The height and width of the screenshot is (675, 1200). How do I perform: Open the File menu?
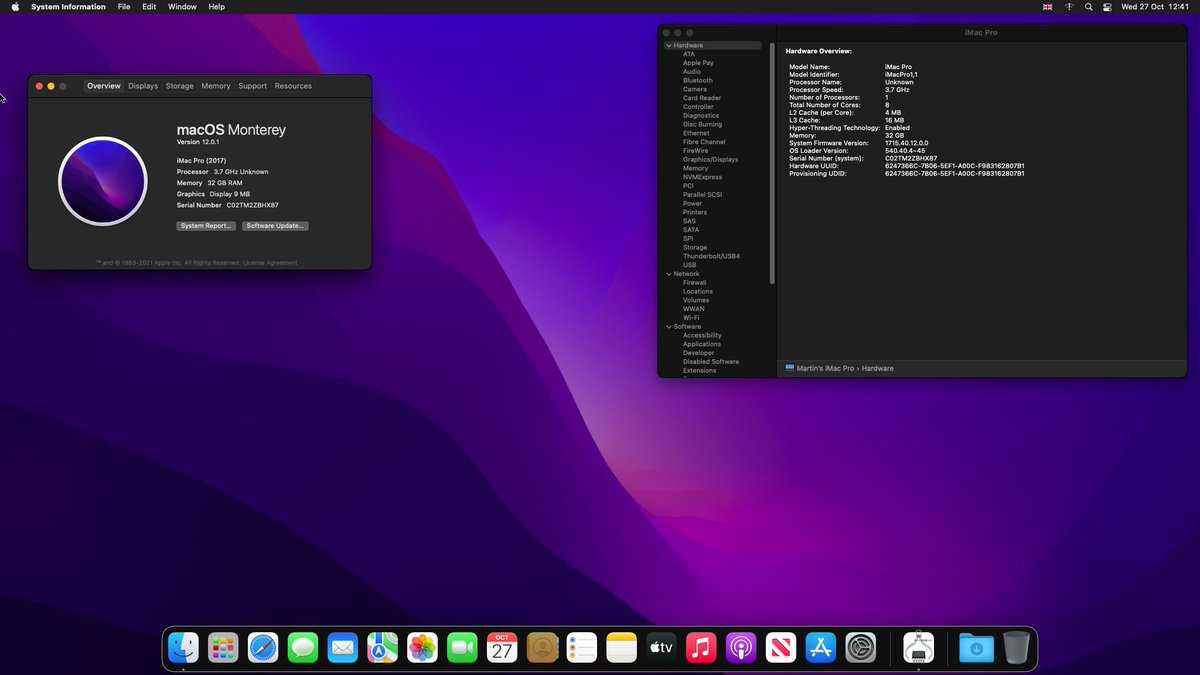(124, 7)
